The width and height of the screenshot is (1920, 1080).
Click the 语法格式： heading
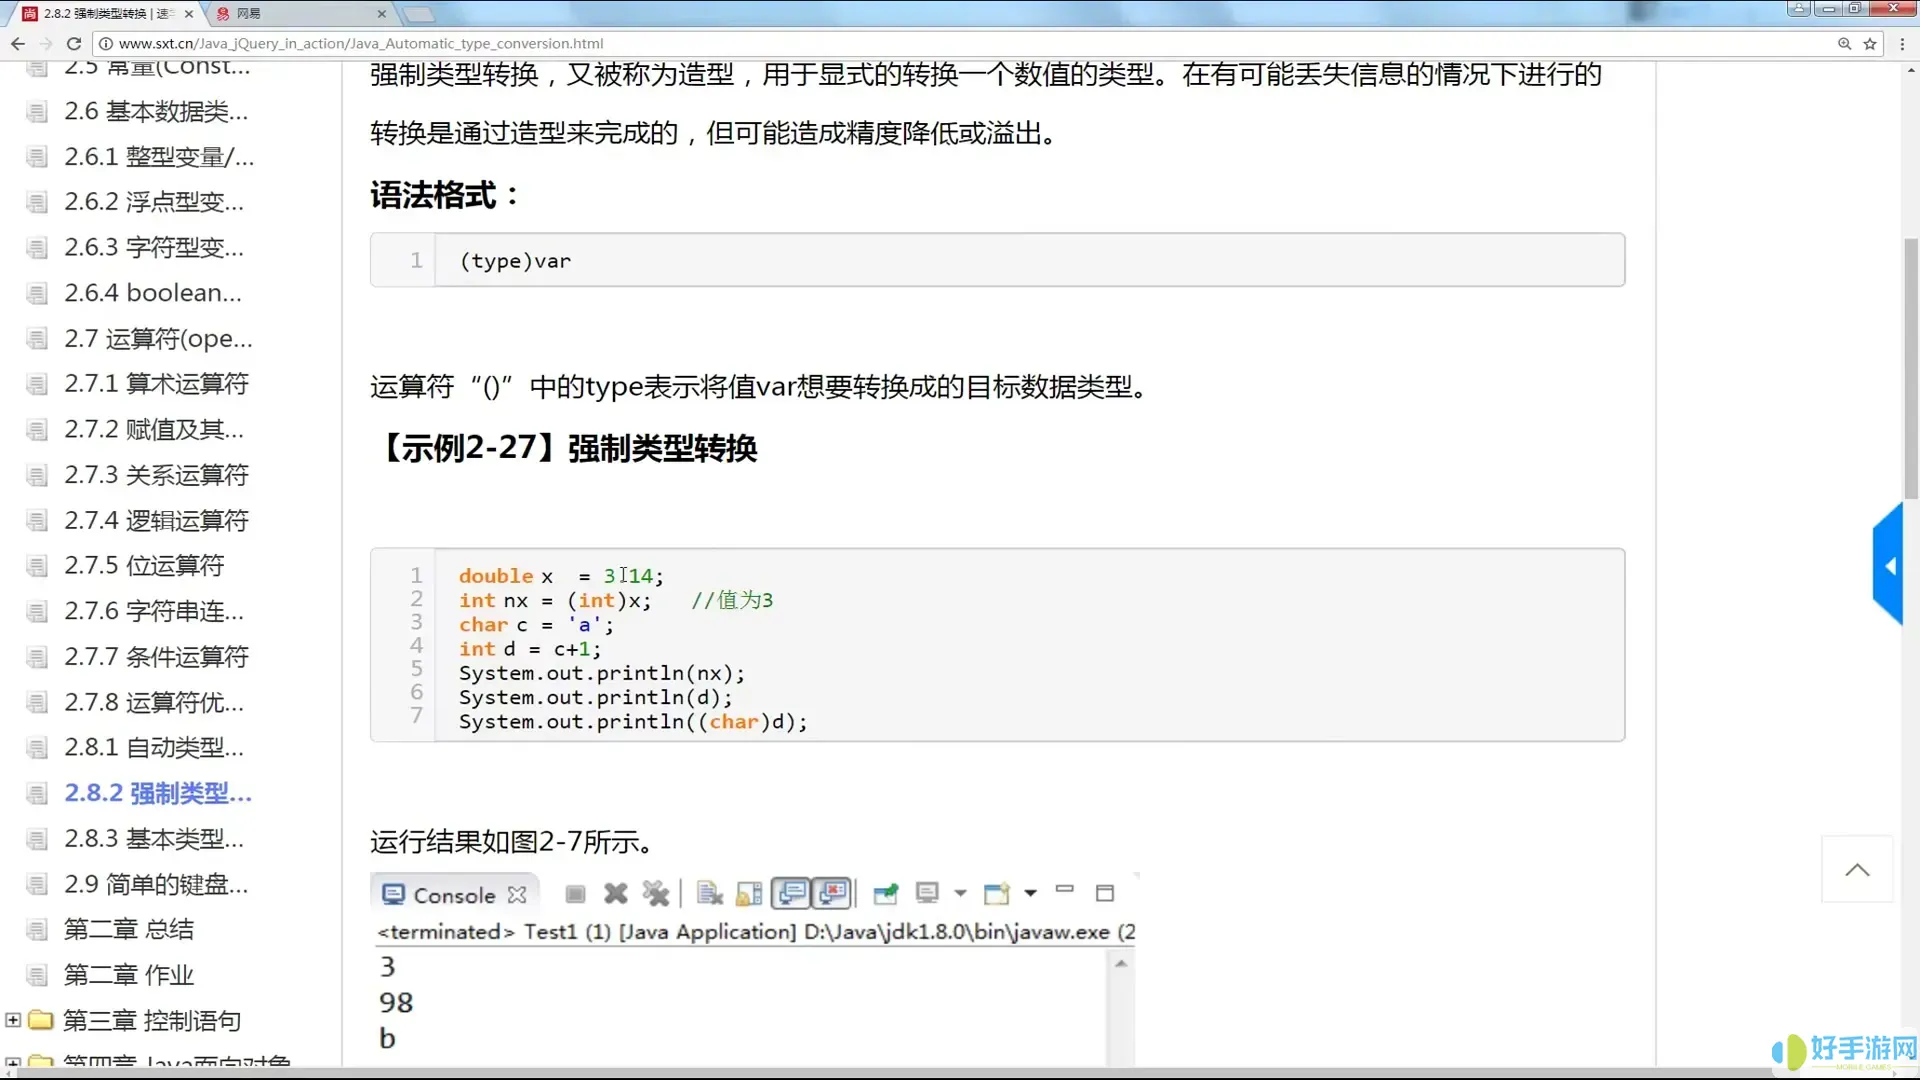[x=446, y=196]
